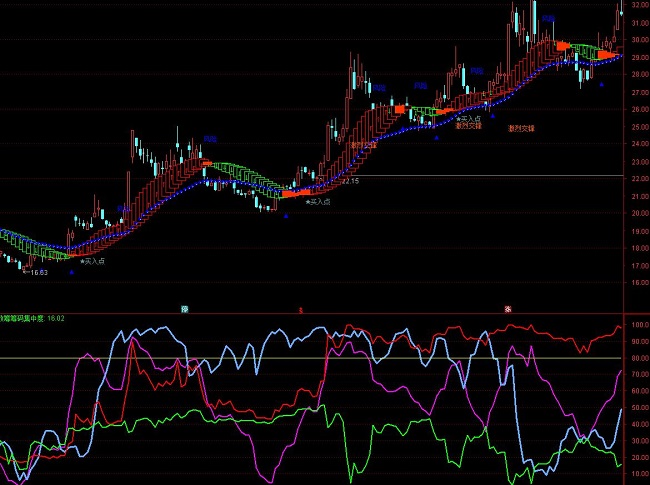Click the 激烈交锋 label closest to 22.15
This screenshot has width=650, height=485.
(x=363, y=145)
